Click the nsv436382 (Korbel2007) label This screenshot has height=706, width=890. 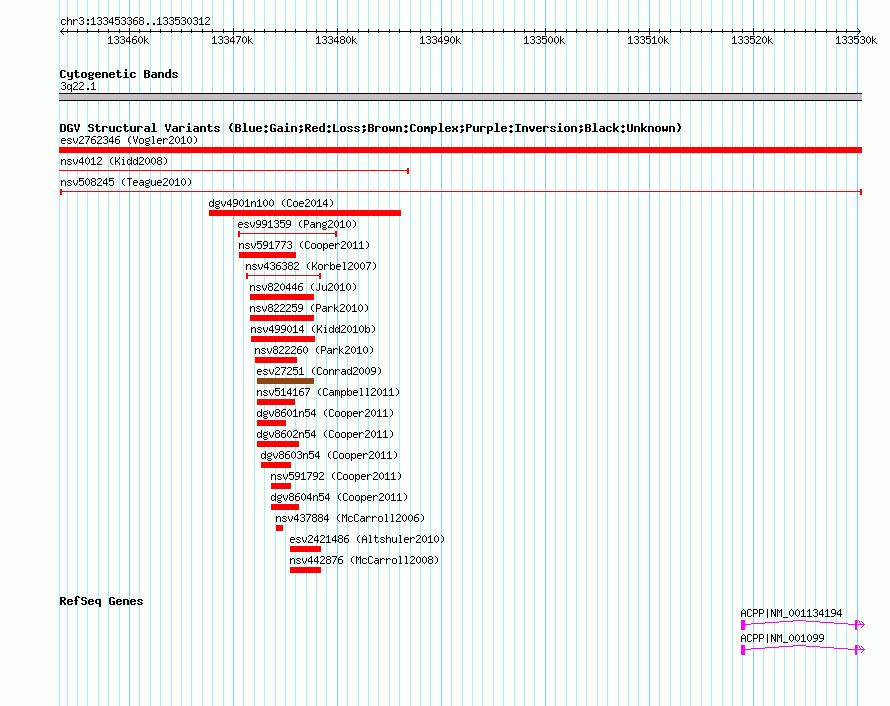pos(311,266)
